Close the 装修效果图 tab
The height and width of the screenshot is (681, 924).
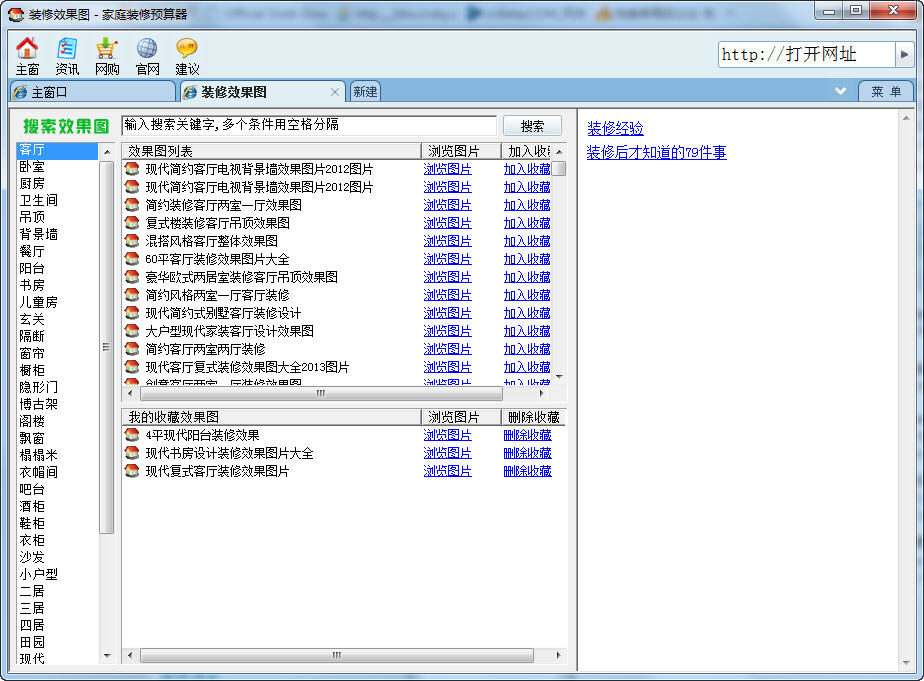click(335, 92)
